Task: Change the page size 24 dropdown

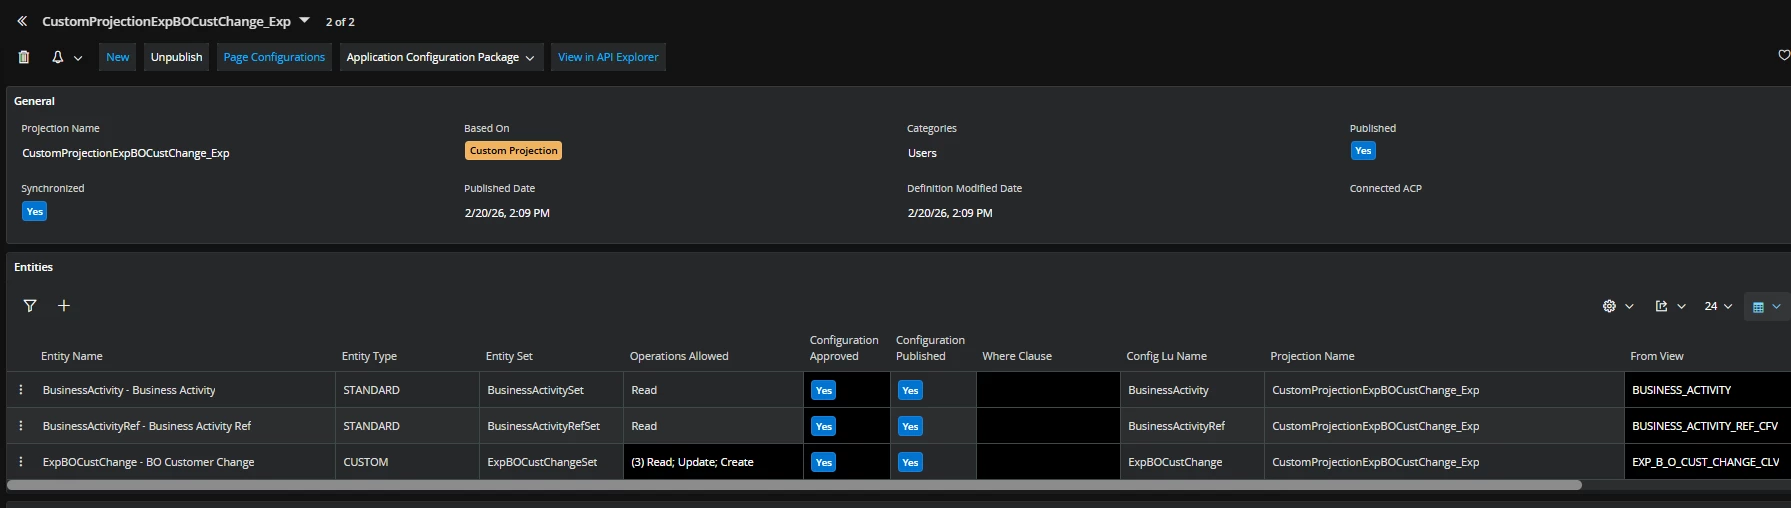Action: coord(1717,306)
